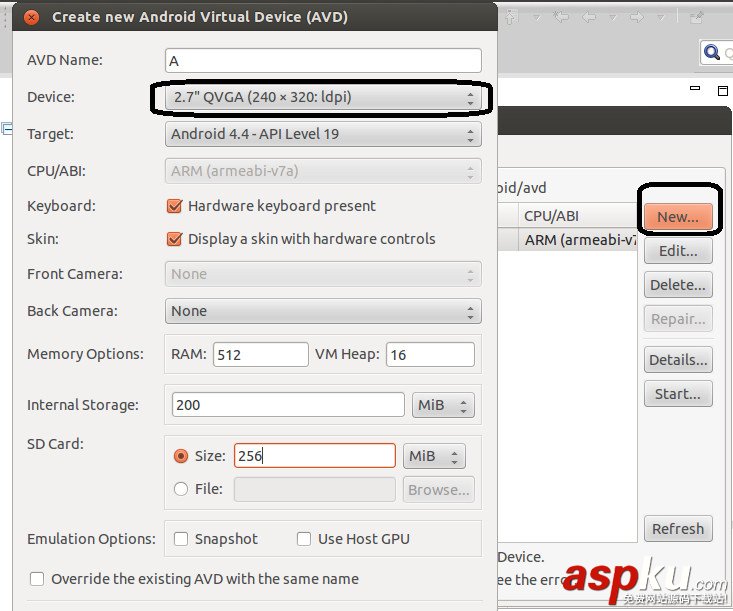Viewport: 733px width, 611px height.
Task: Click the RAM field showing 512
Action: tap(261, 355)
